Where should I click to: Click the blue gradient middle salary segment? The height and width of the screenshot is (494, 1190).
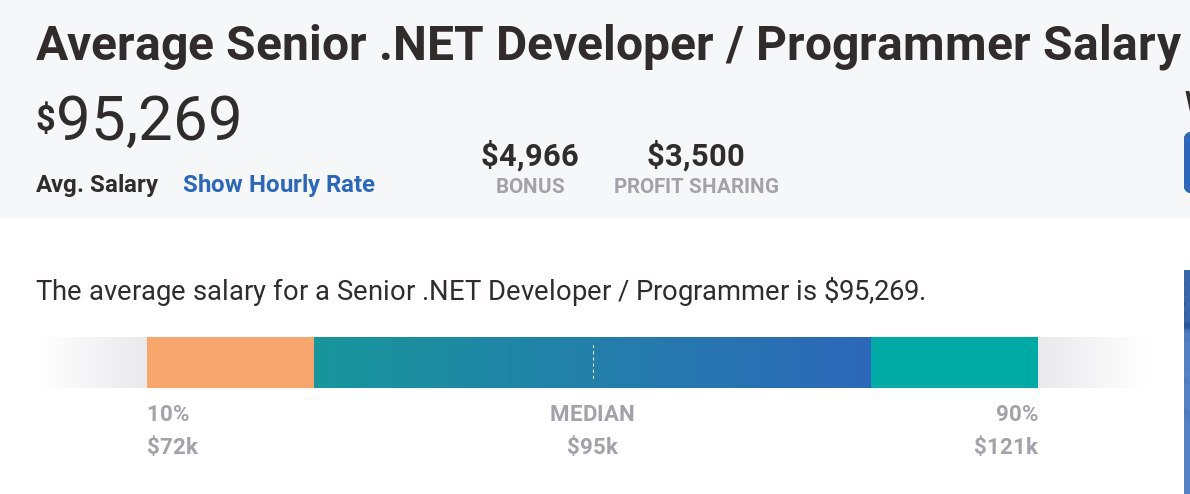pyautogui.click(x=592, y=363)
